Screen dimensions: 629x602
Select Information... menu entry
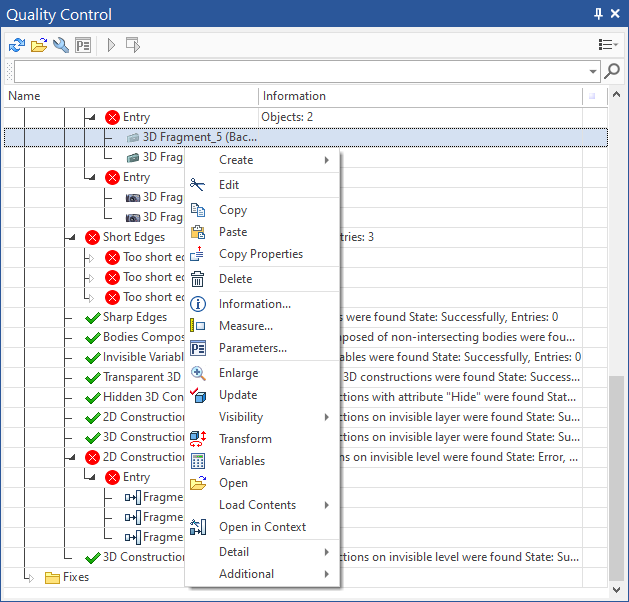coord(262,304)
